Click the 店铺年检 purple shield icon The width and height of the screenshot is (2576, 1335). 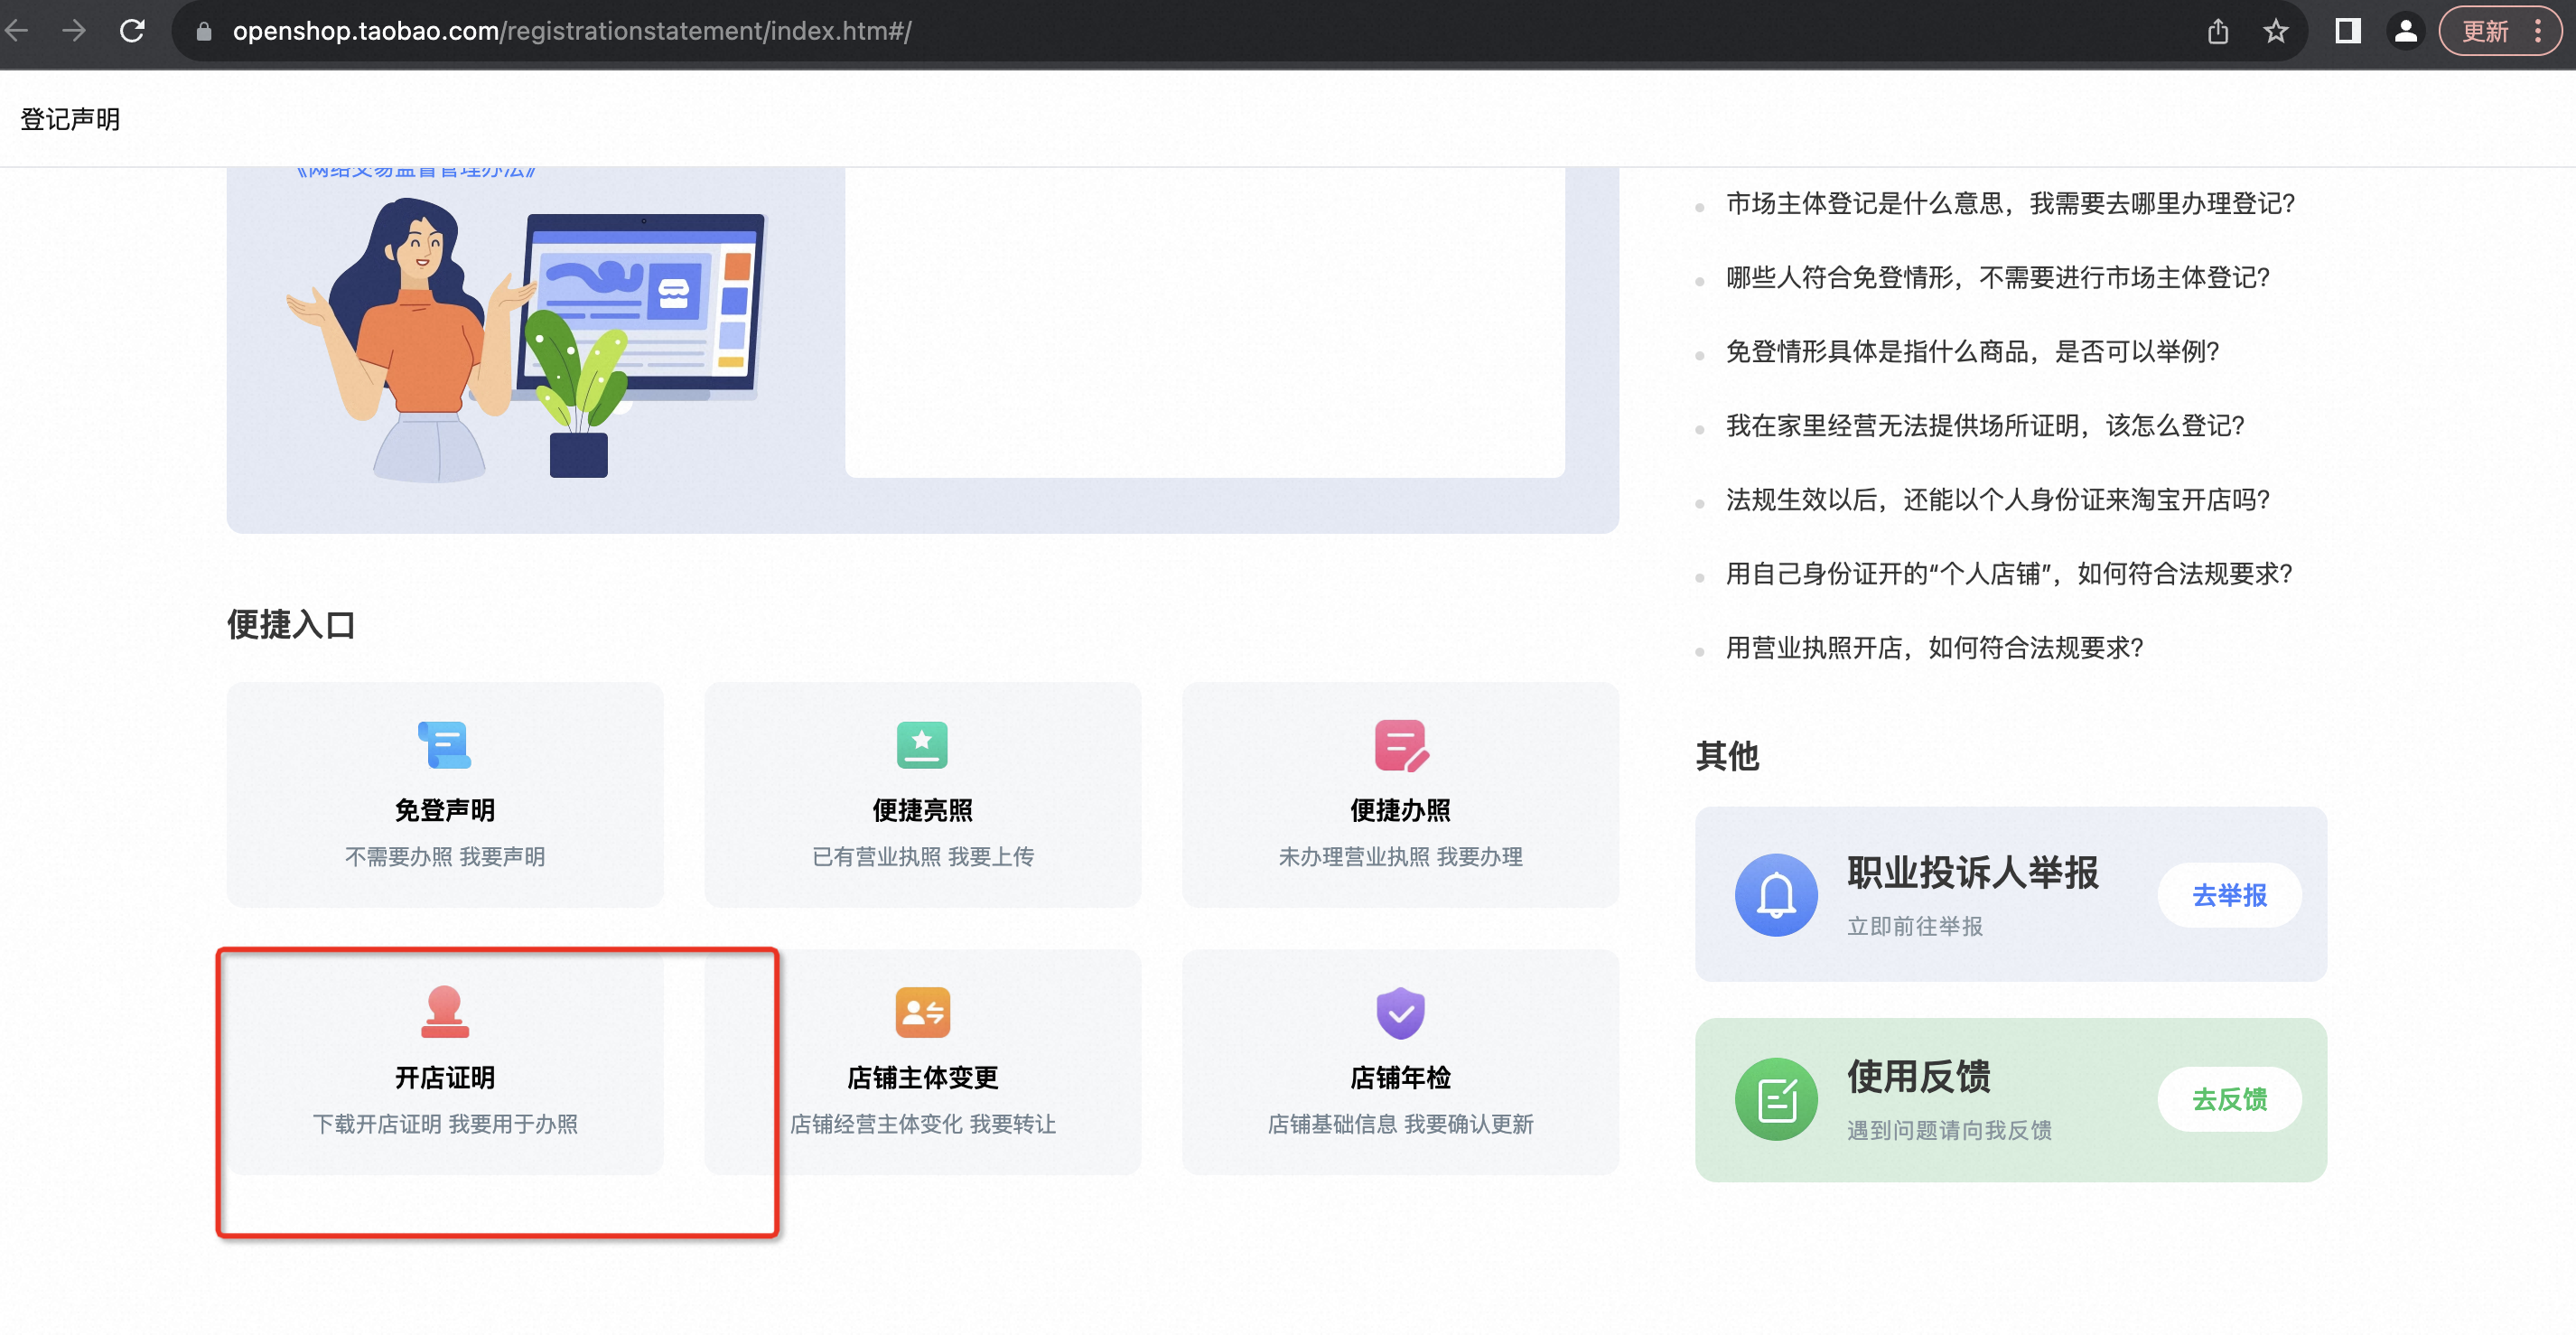coord(1401,1013)
